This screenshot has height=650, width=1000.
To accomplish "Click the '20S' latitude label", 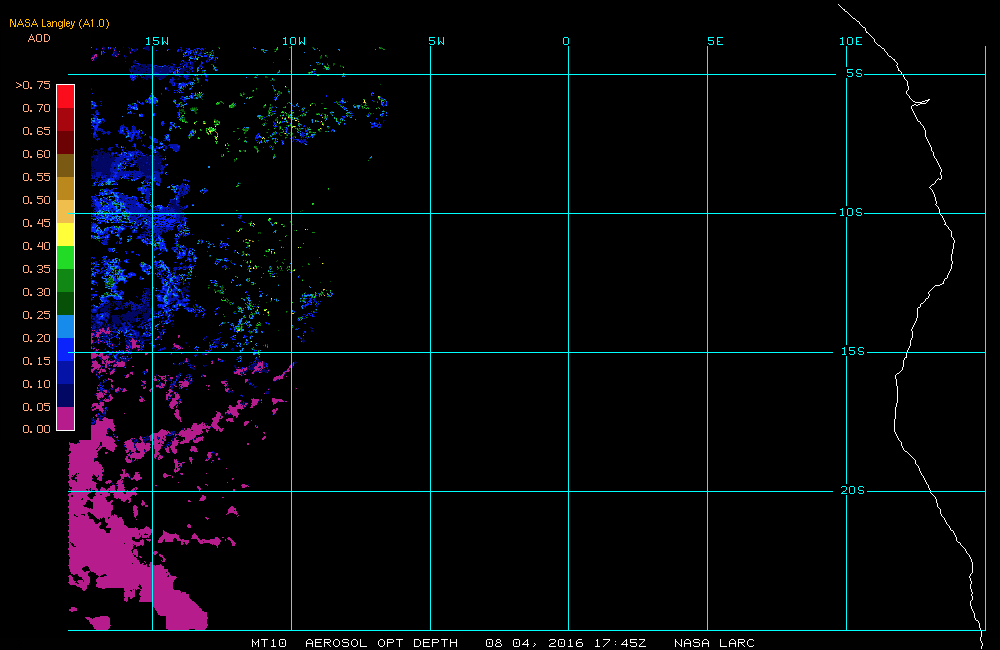I will 853,491.
